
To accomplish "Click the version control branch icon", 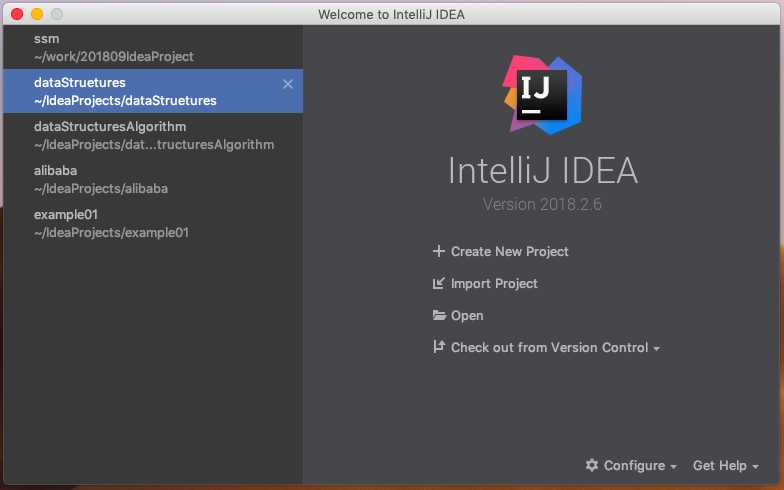I will click(x=438, y=346).
